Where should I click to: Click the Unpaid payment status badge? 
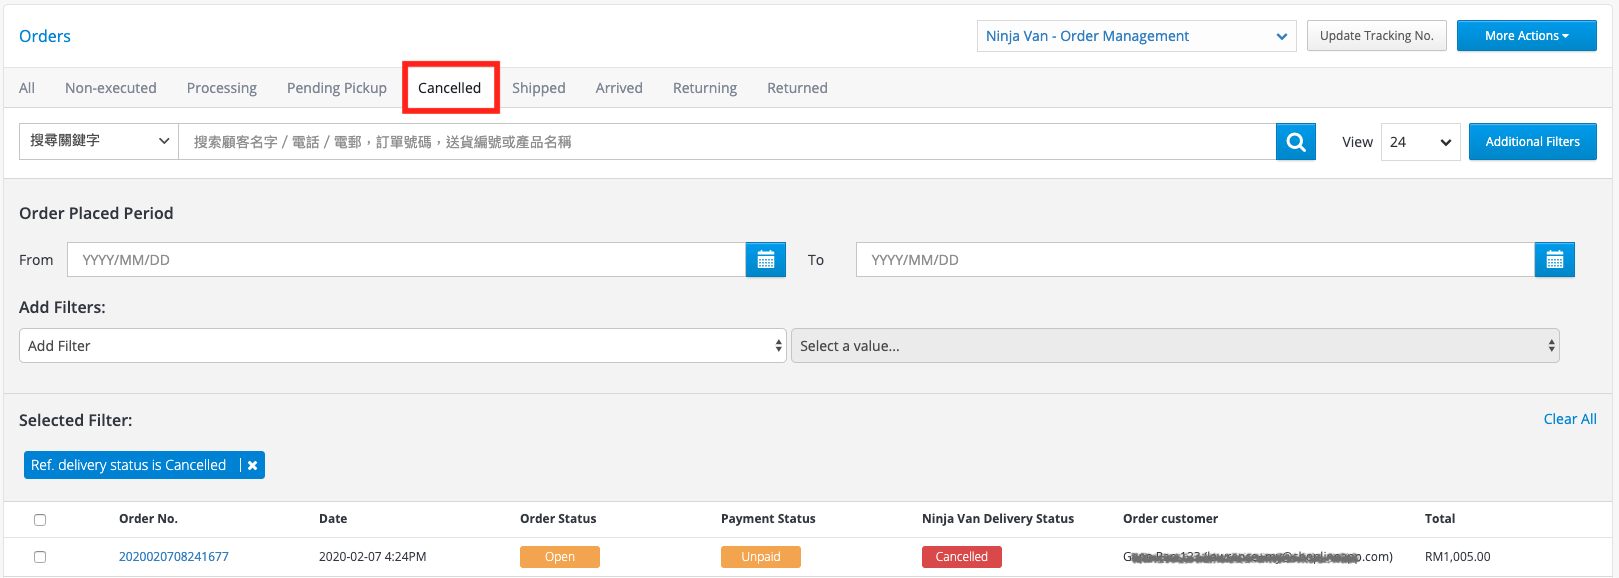[761, 557]
